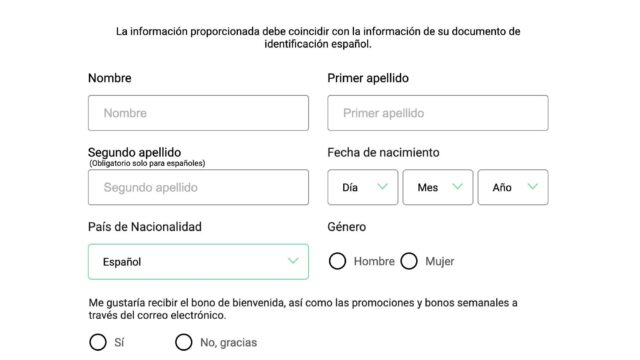
Task: Click the chevron arrow in Año selector
Action: tap(533, 187)
